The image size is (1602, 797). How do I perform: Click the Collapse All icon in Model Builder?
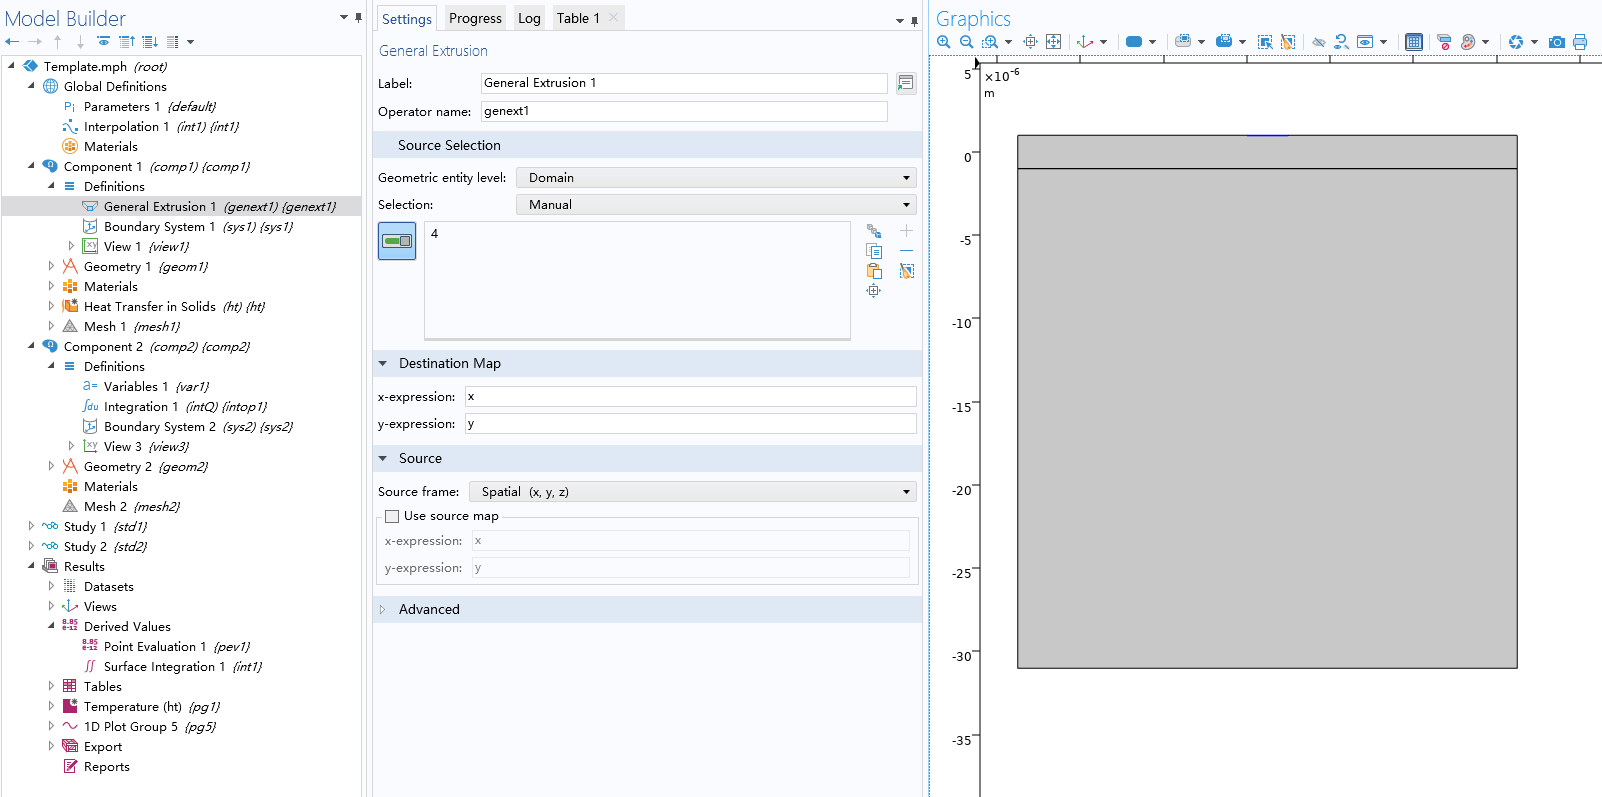(127, 42)
